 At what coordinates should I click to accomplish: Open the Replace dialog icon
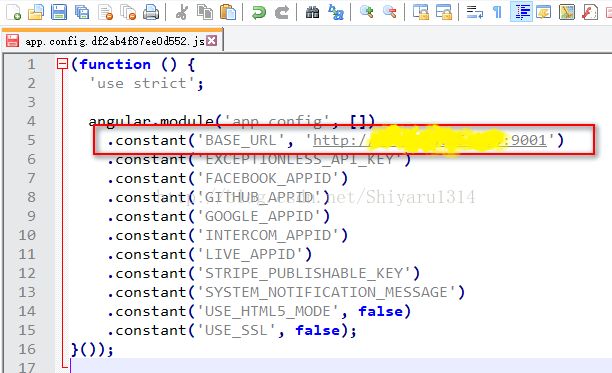point(336,12)
